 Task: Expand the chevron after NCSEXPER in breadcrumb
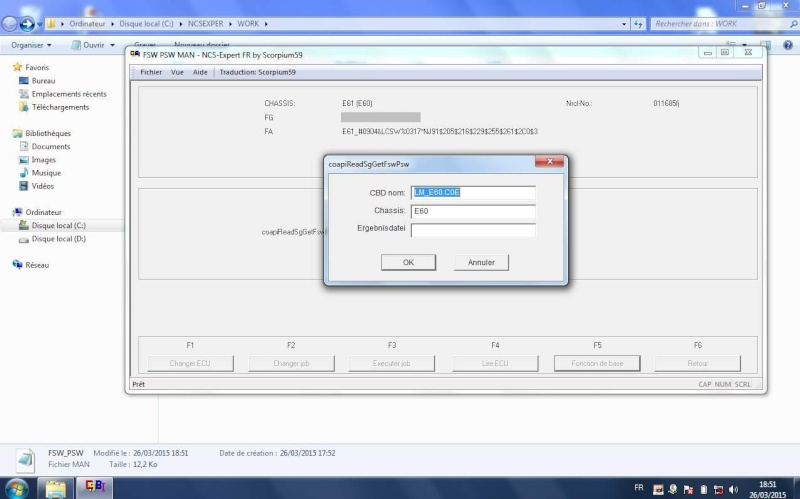(230, 24)
